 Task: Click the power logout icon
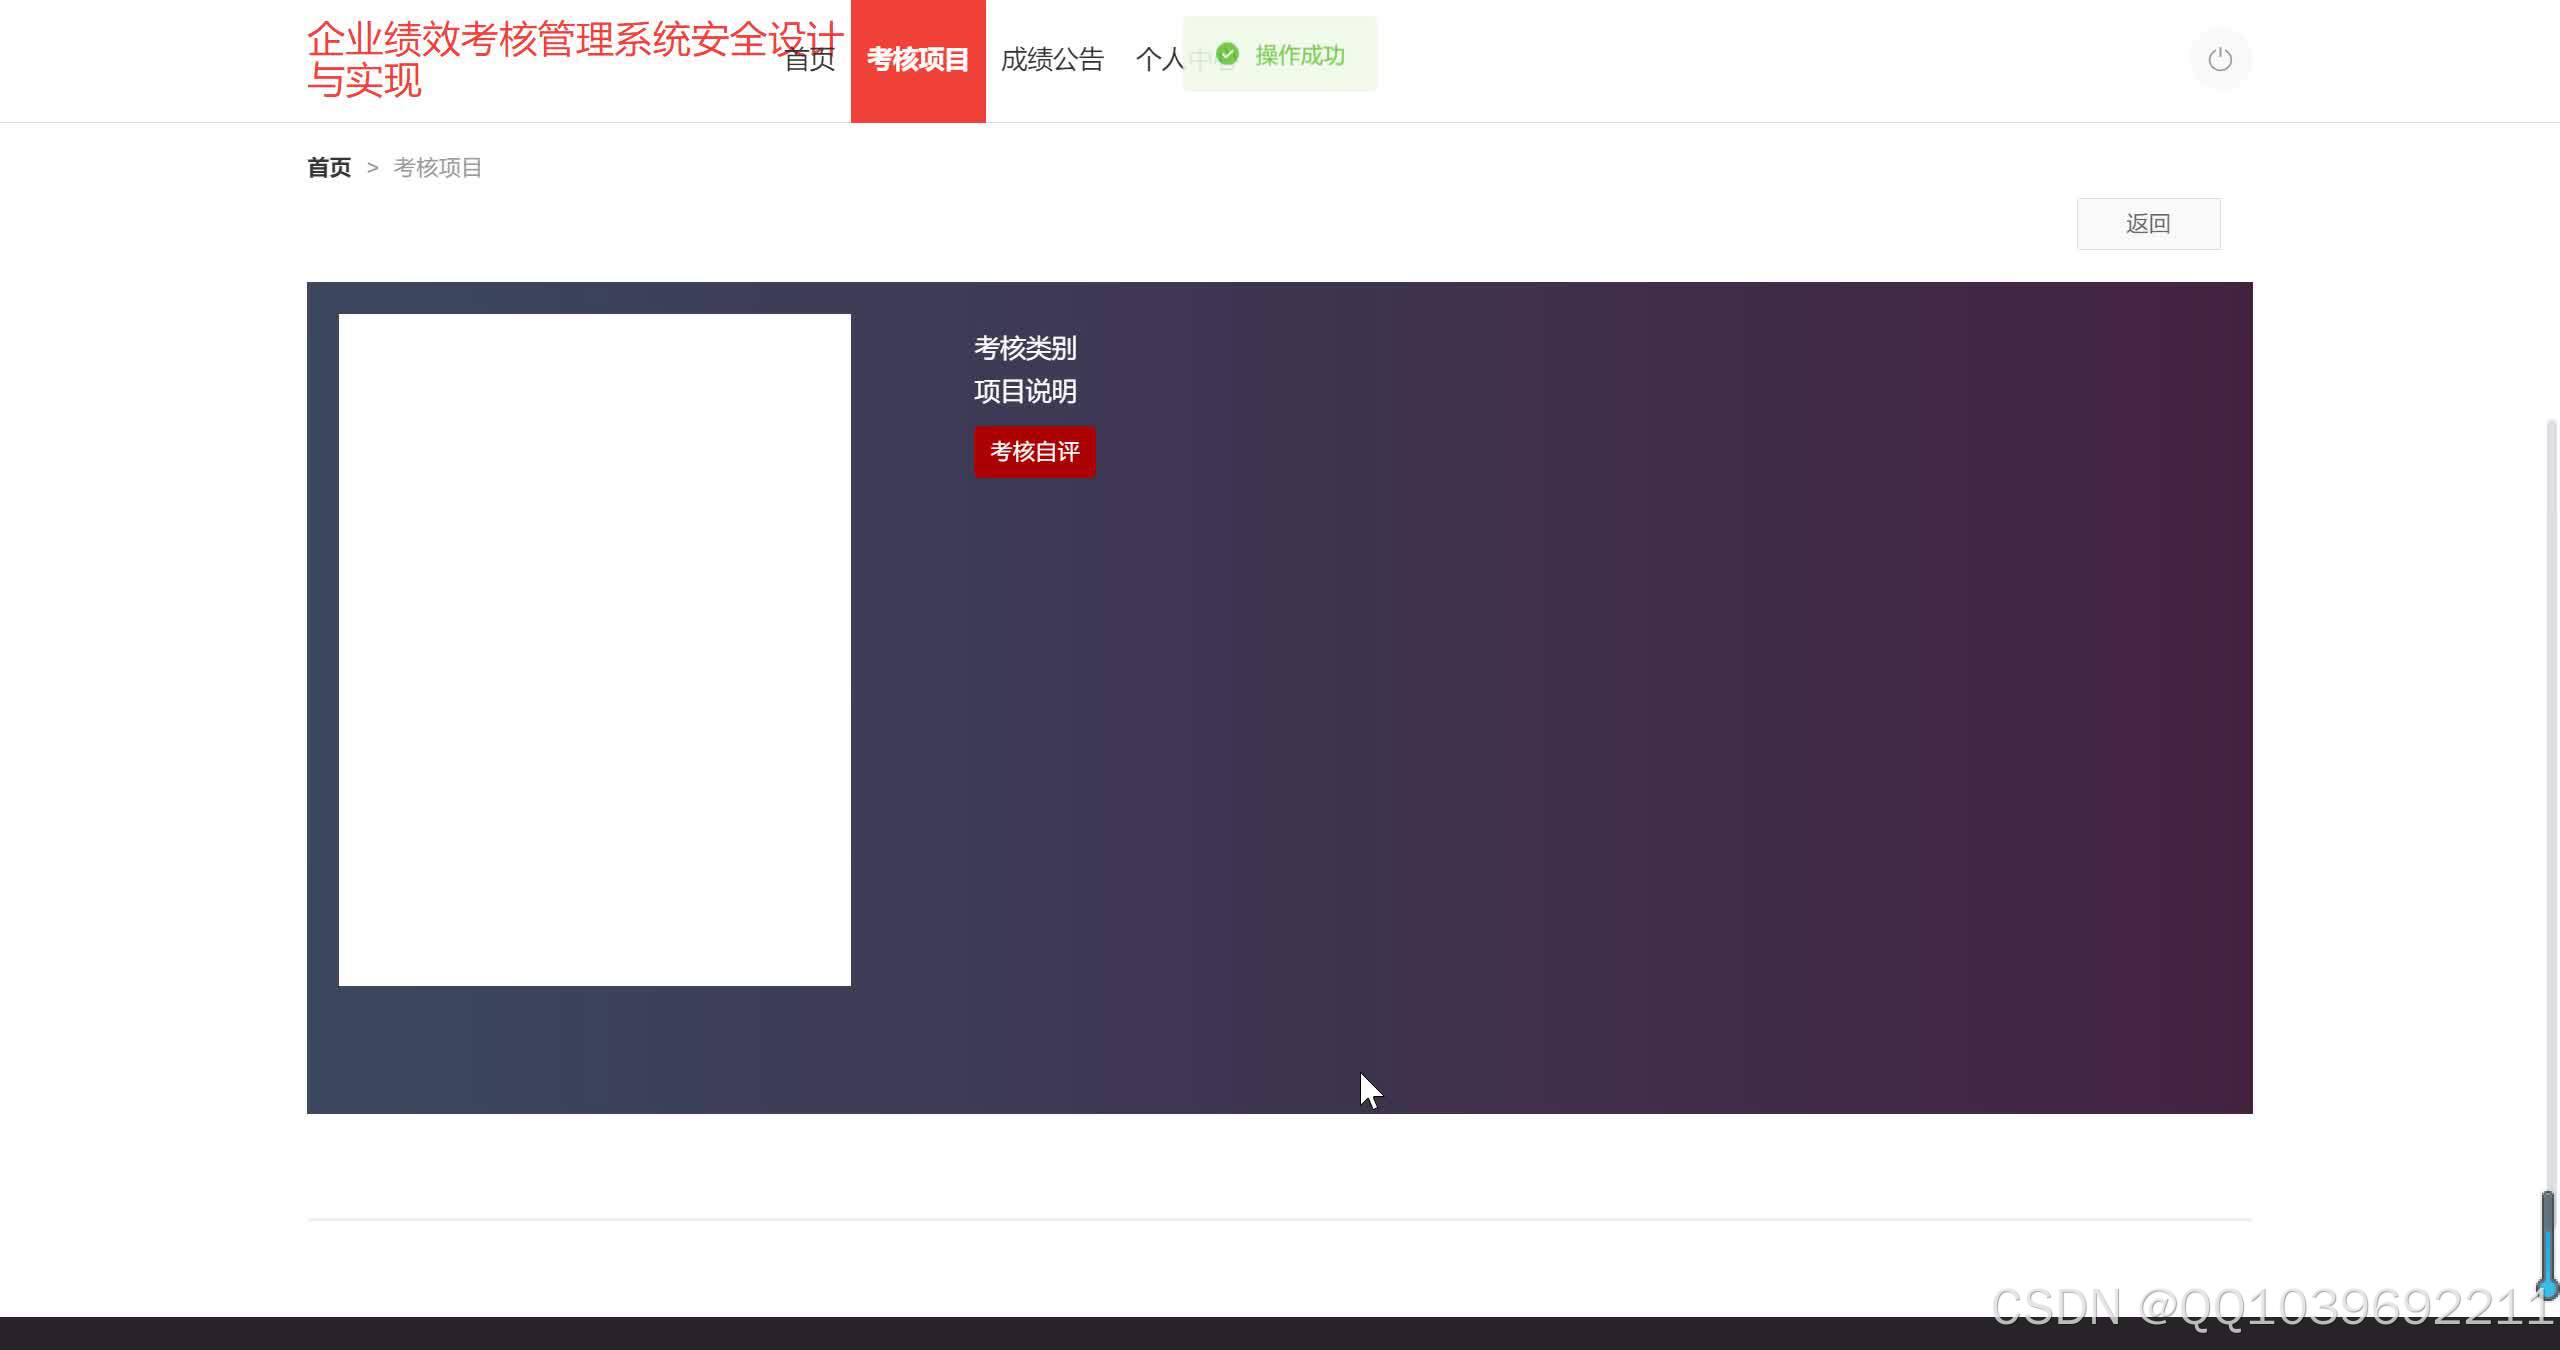coord(2219,60)
